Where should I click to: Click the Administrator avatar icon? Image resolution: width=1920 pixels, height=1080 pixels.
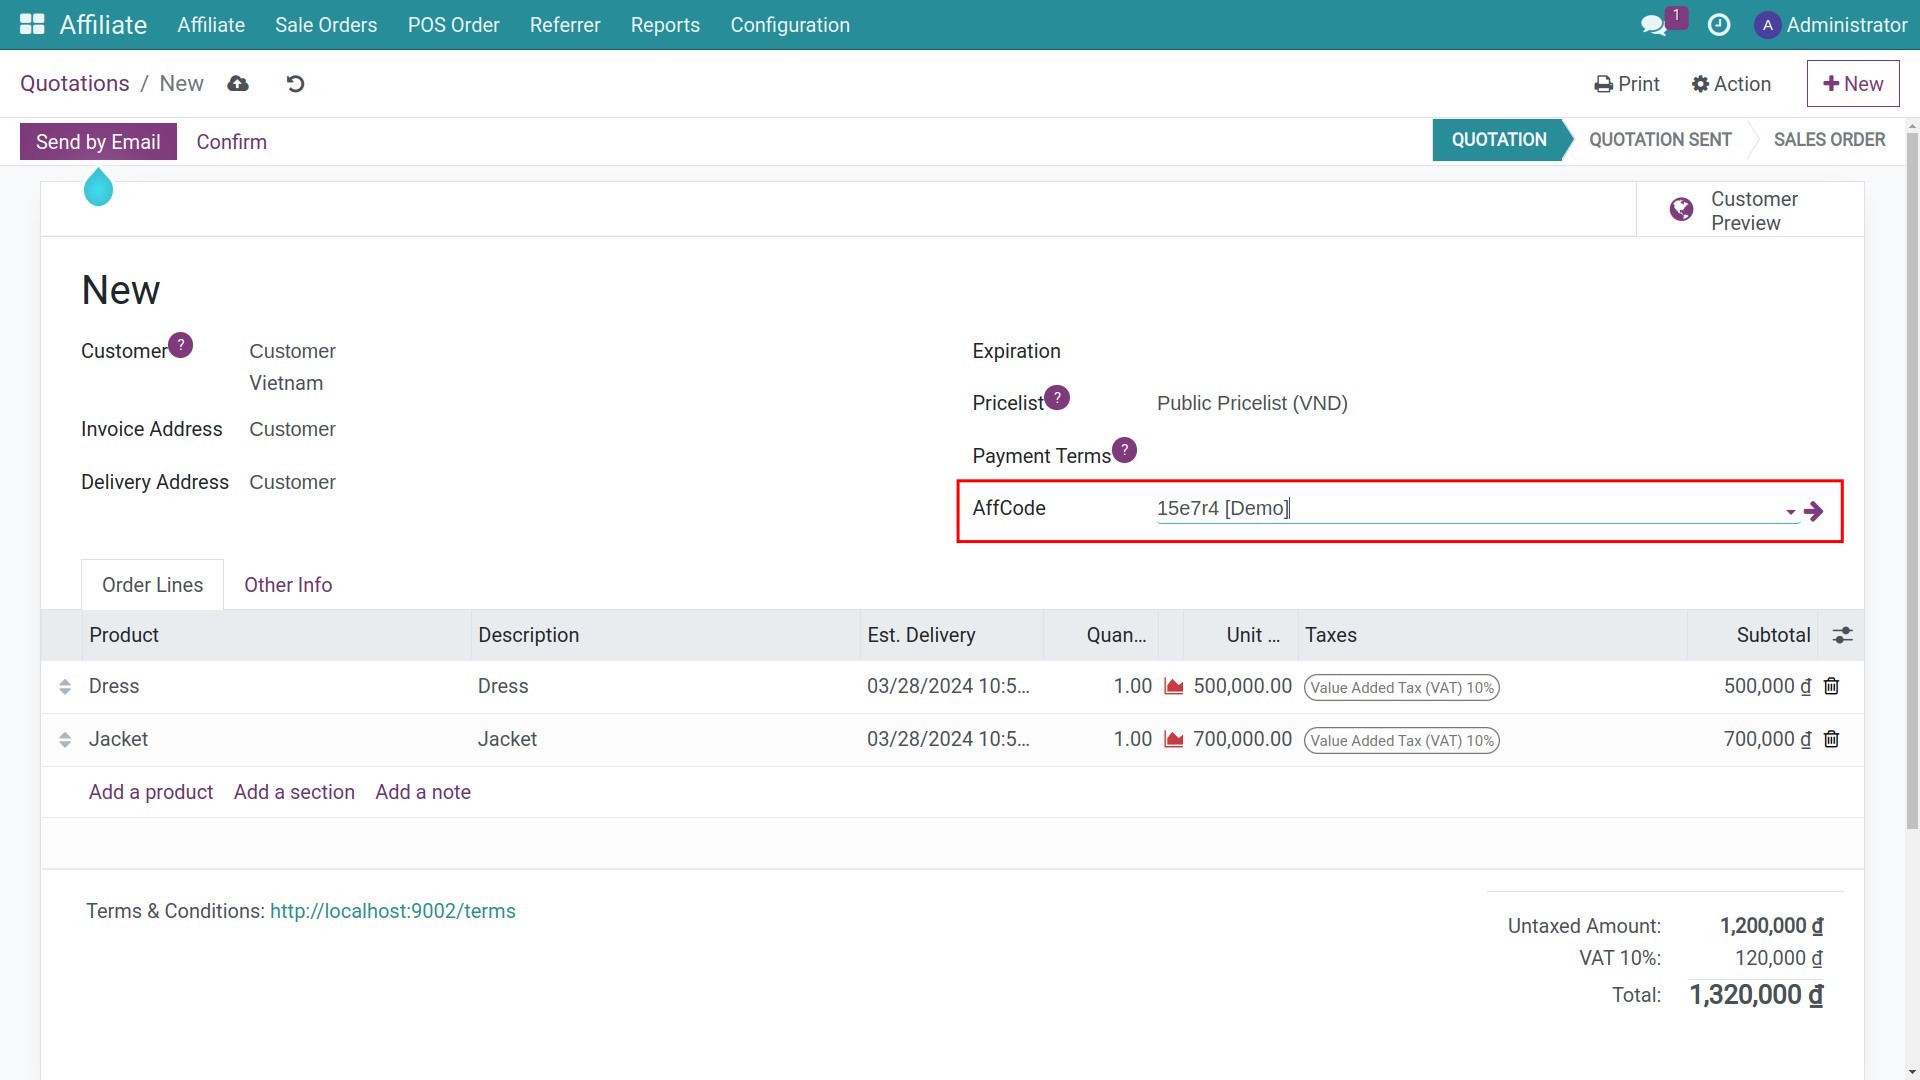coord(1767,25)
